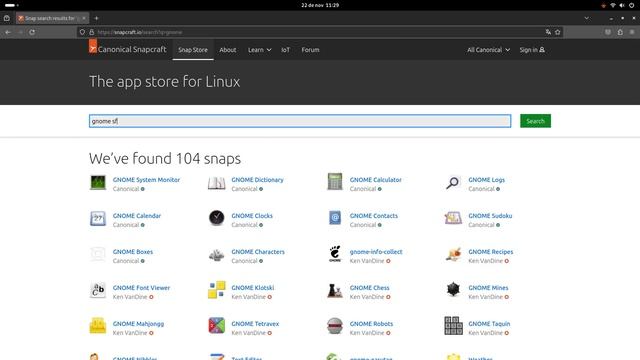The image size is (640, 360).
Task: Open the list all tabs chevron
Action: (x=587, y=18)
